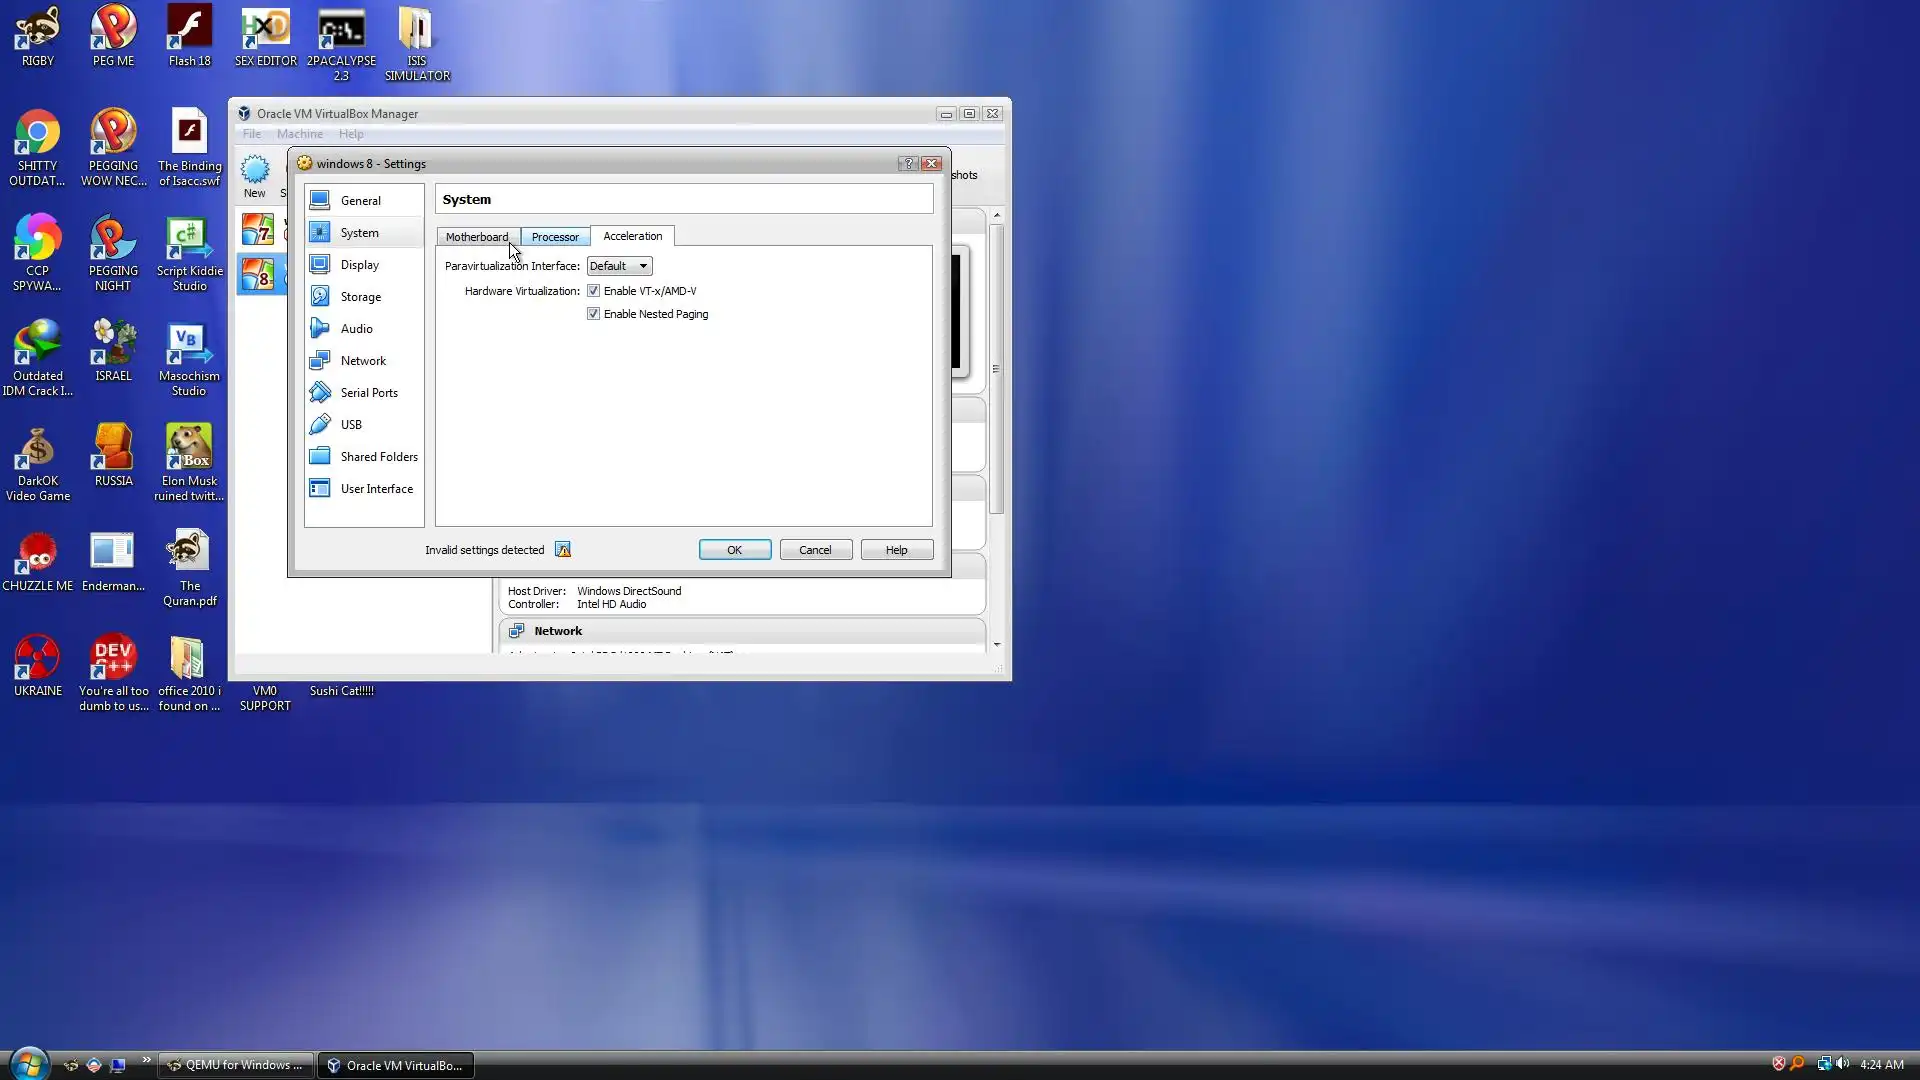
Task: Switch to the Motherboard tab
Action: [x=477, y=237]
